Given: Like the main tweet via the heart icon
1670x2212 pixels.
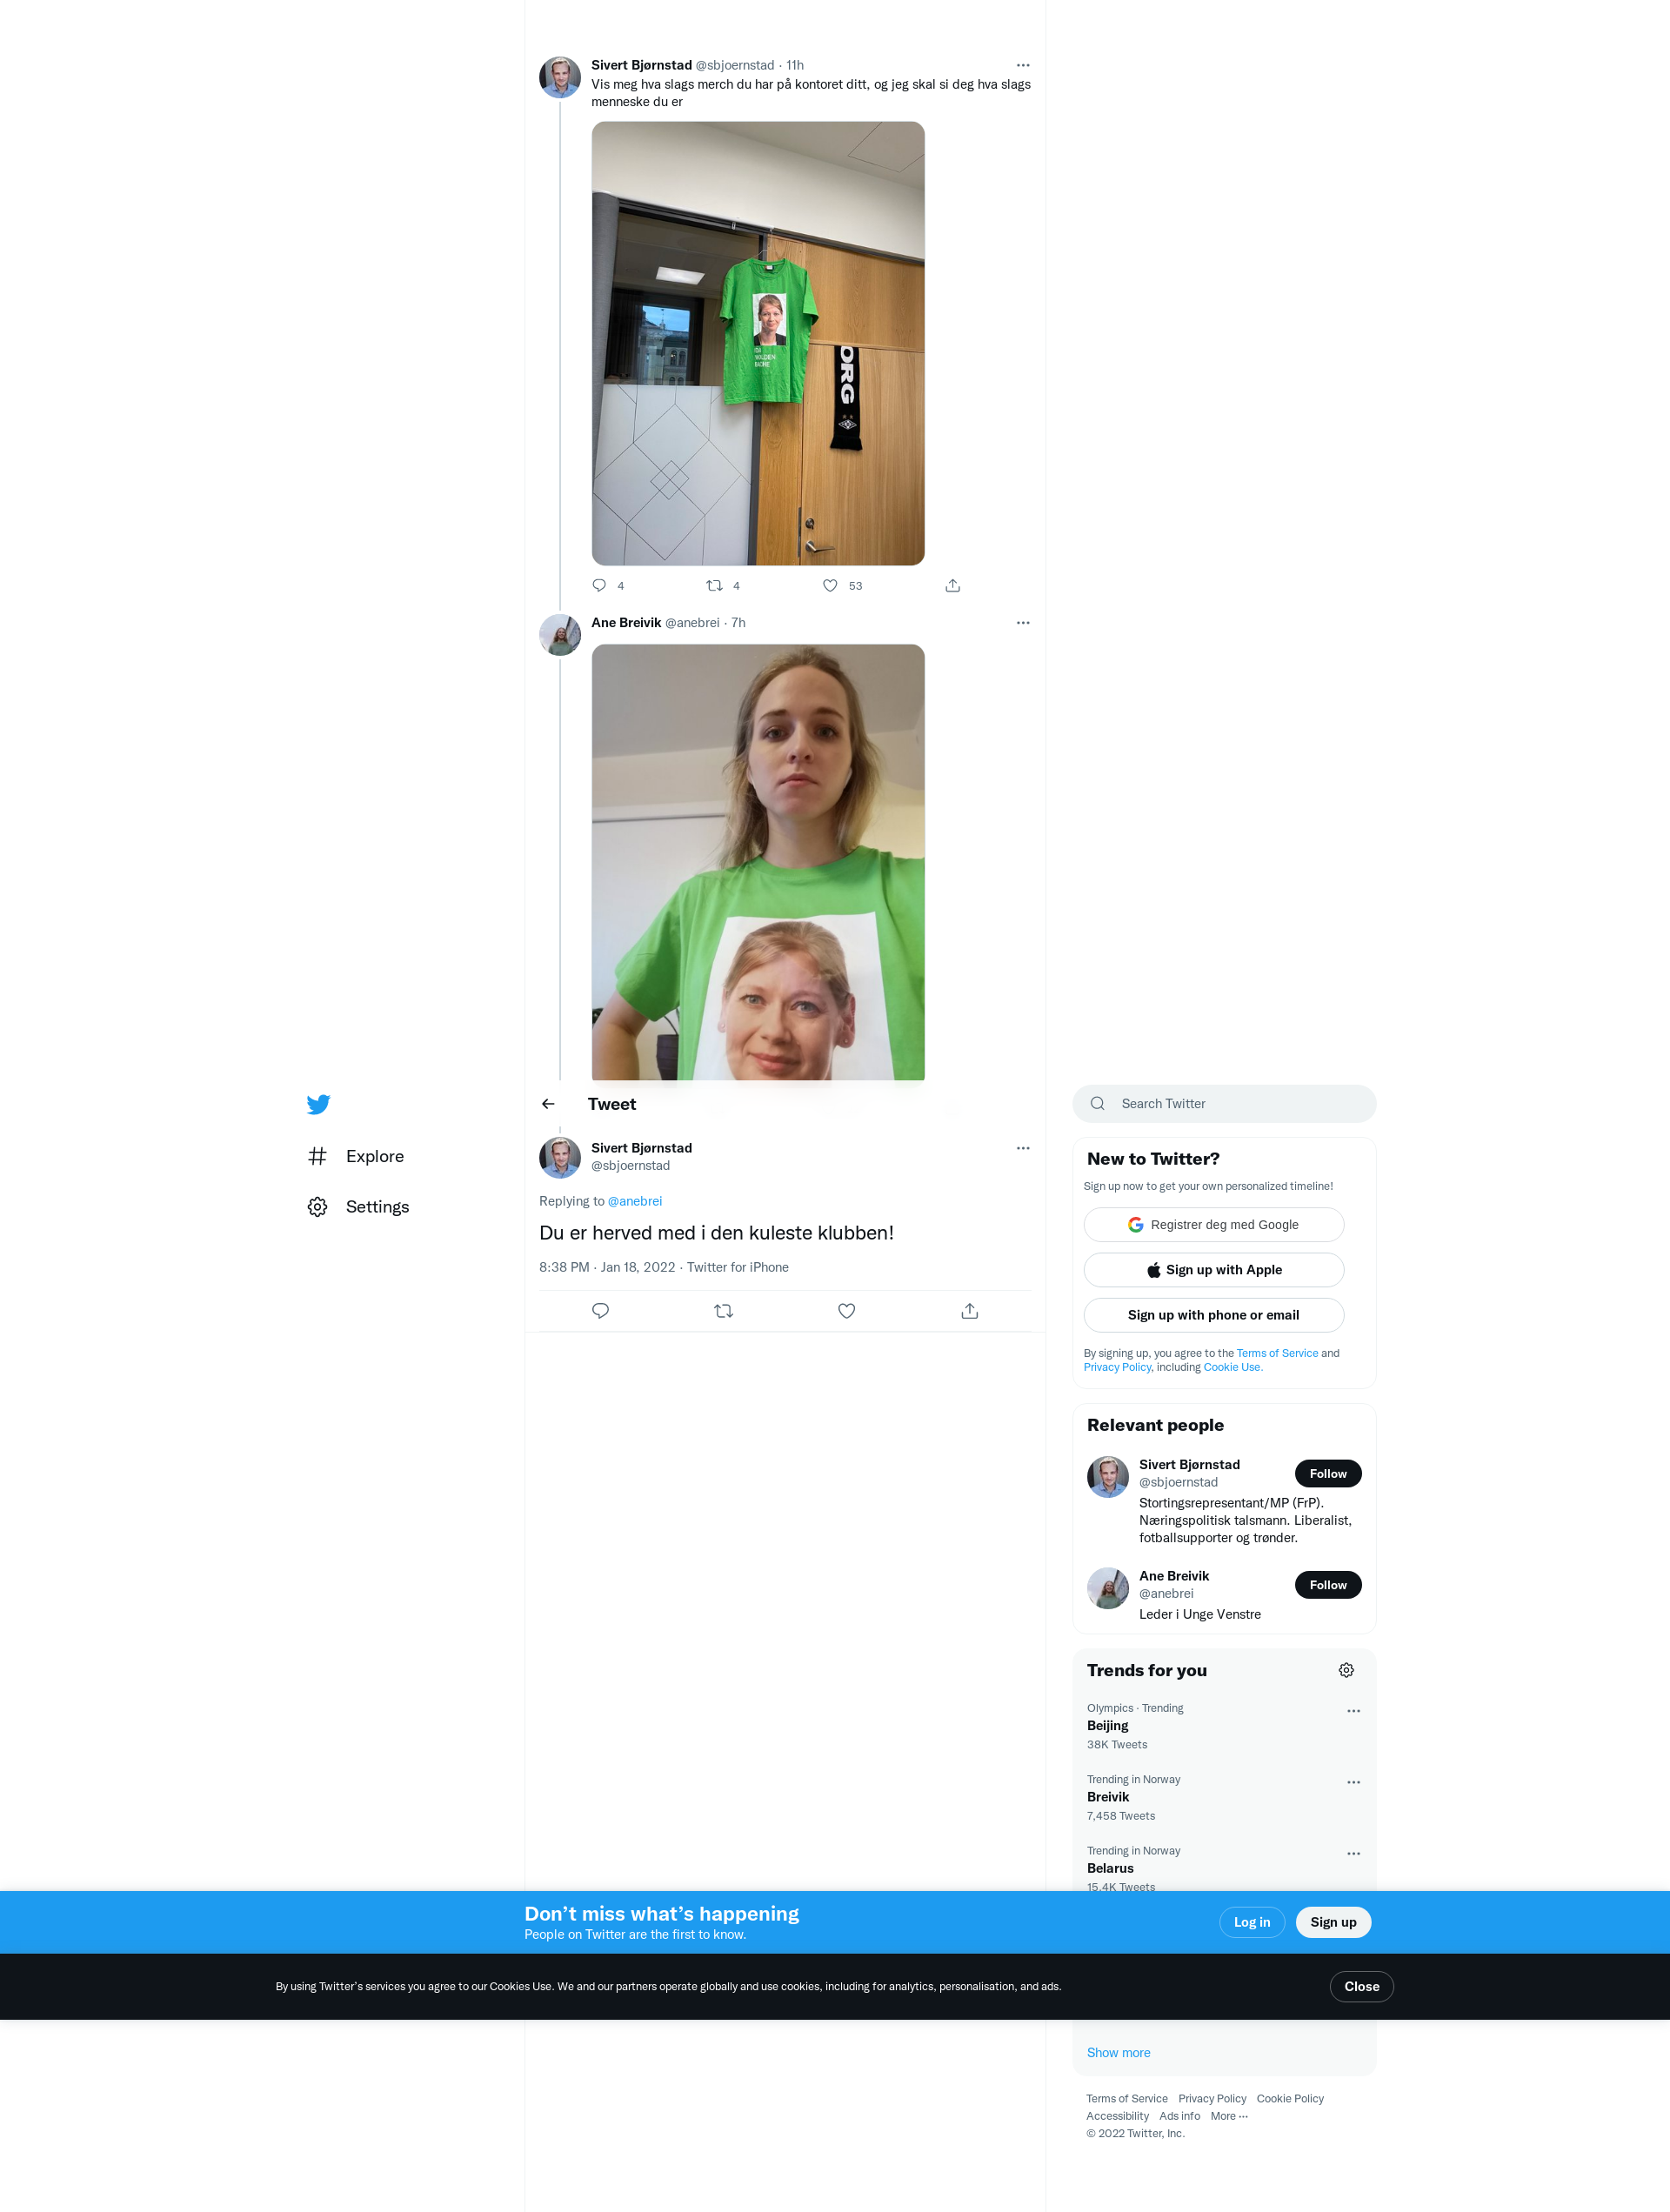Looking at the screenshot, I should click(x=846, y=1310).
